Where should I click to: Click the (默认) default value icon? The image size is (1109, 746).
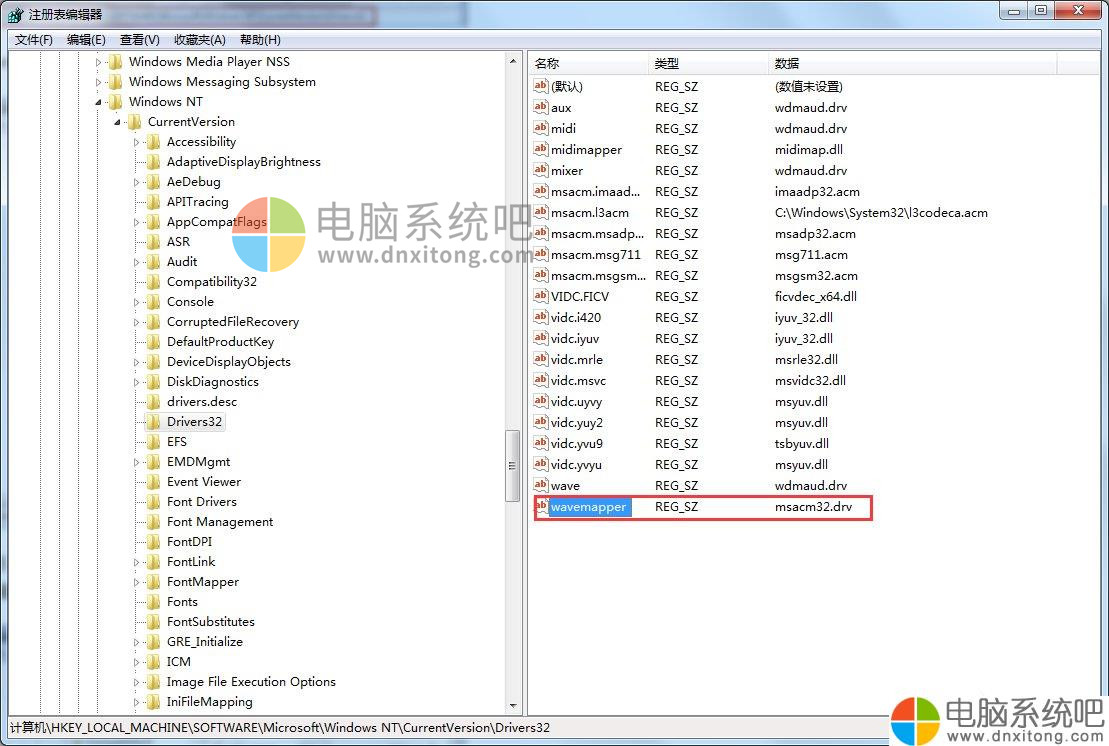coord(541,86)
